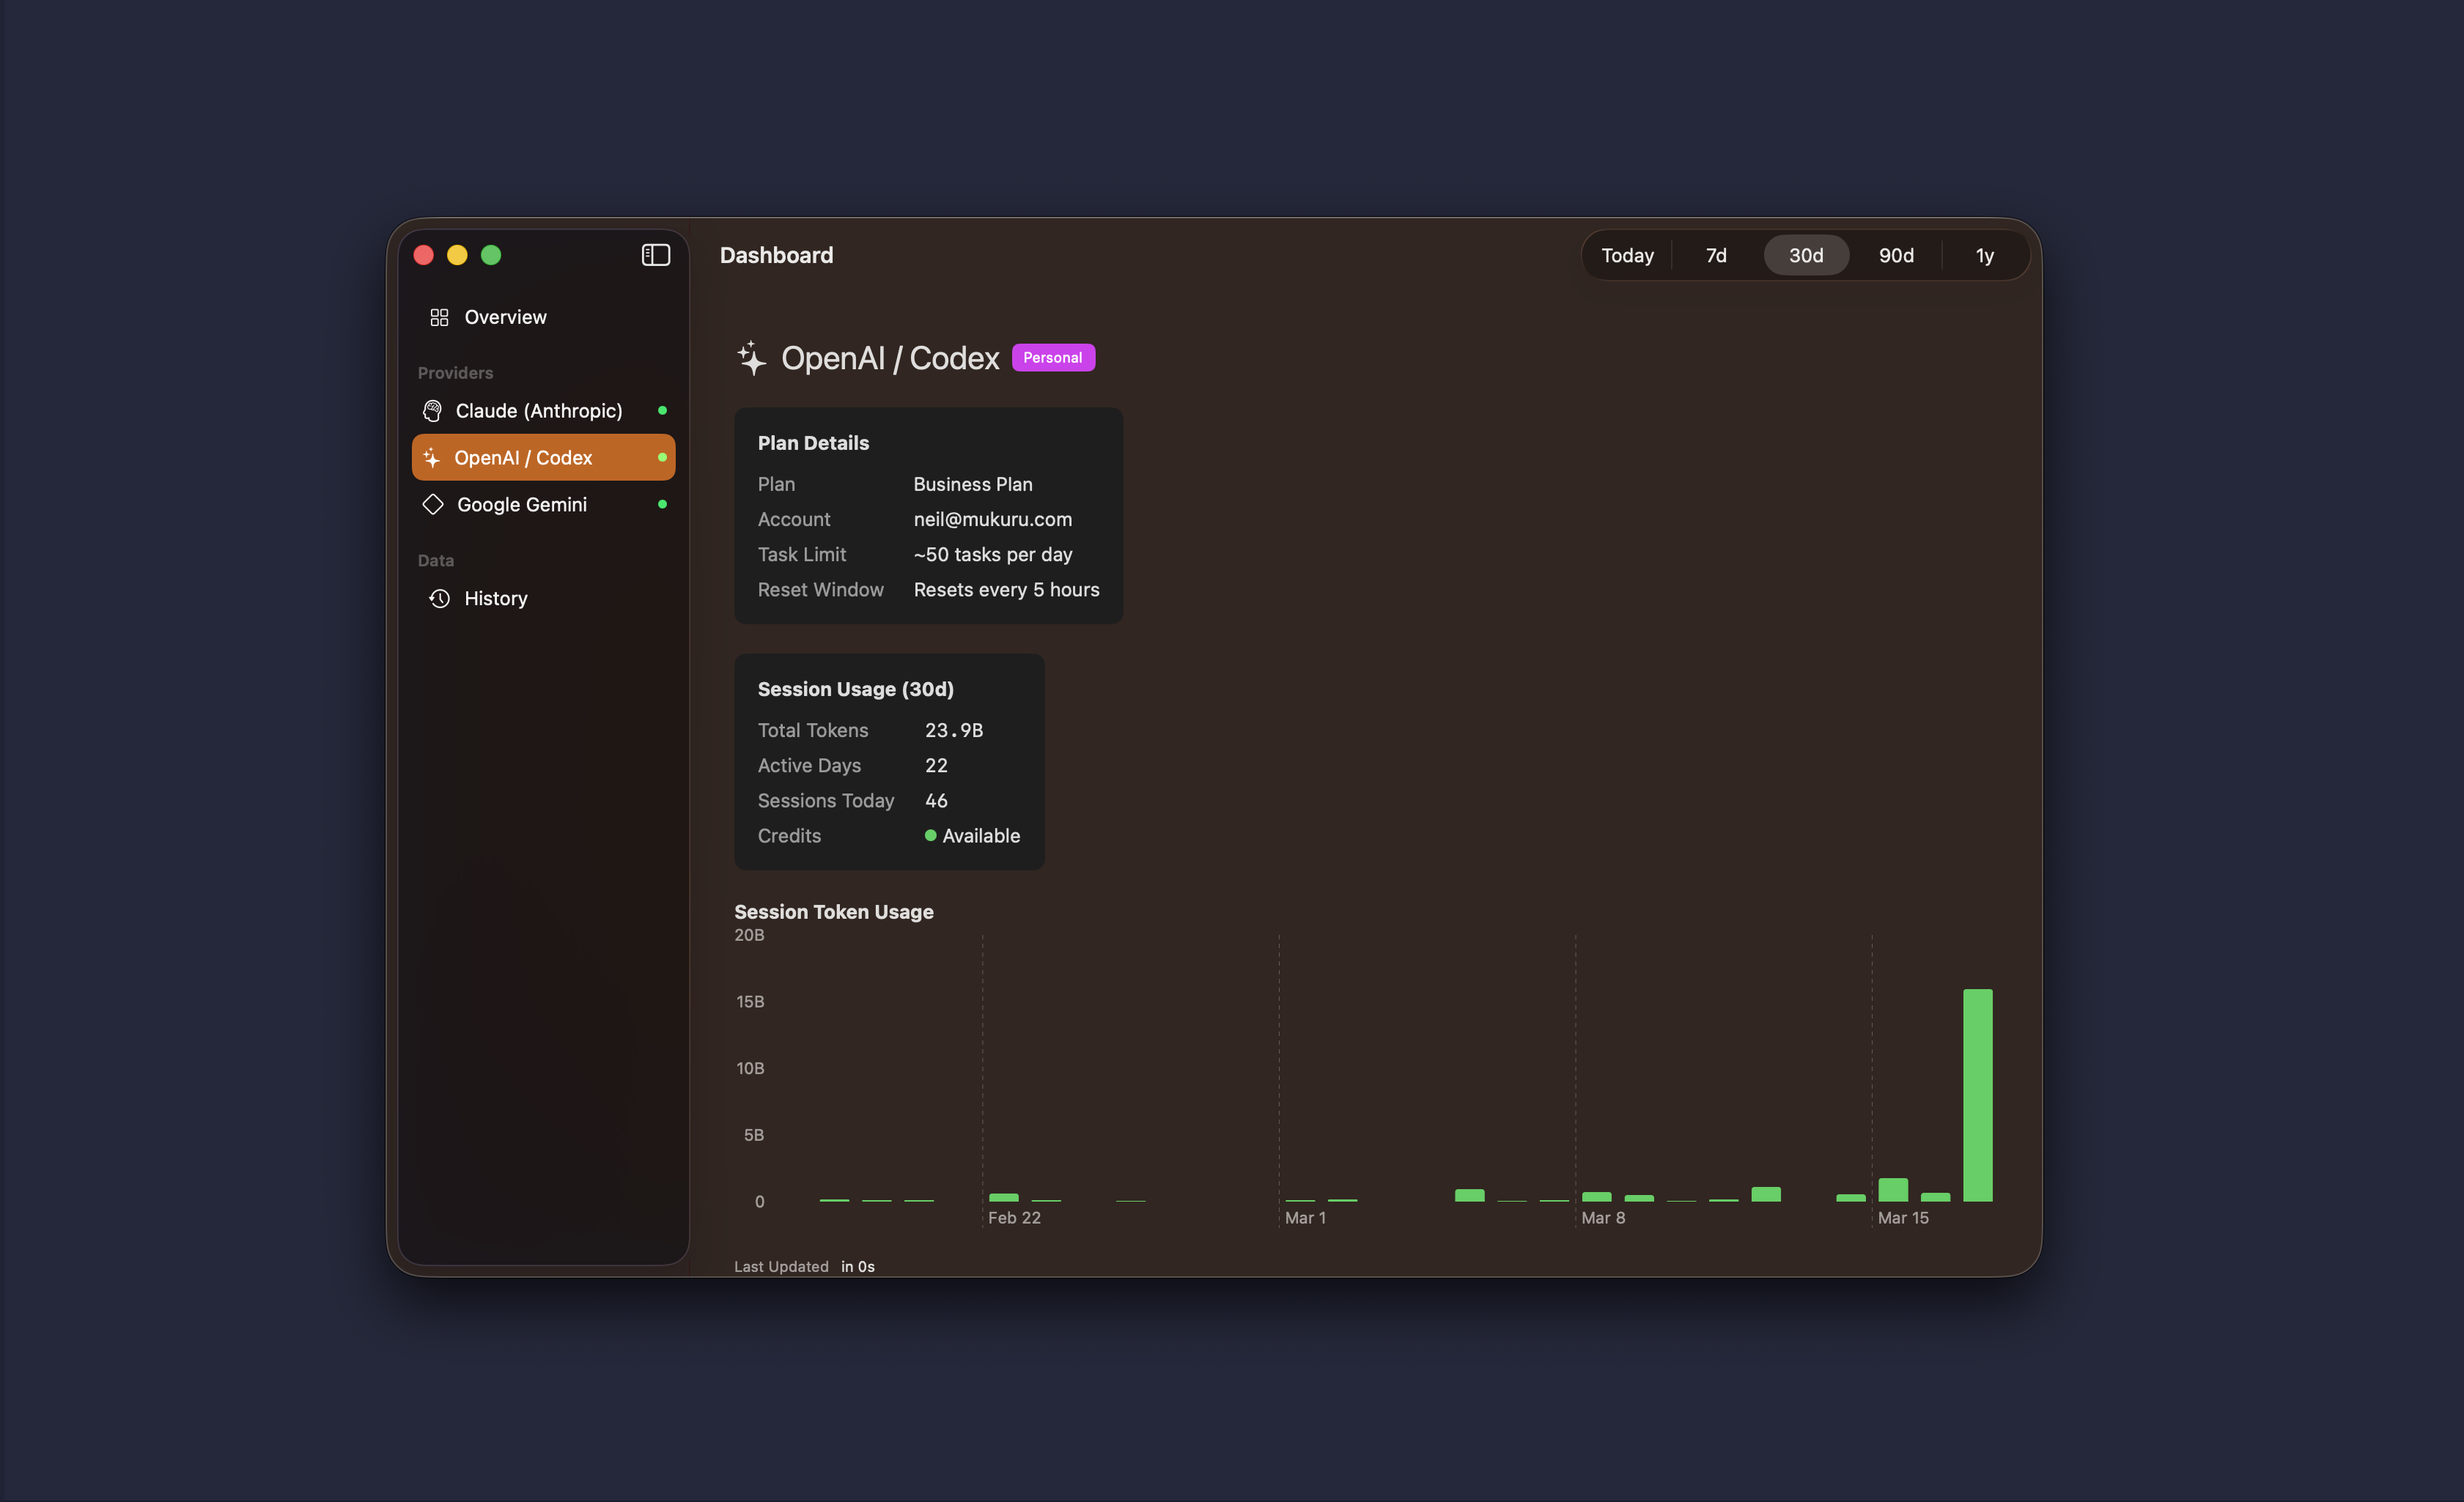The height and width of the screenshot is (1502, 2464).
Task: Click the tall green bar near Mar 15
Action: pos(1977,1095)
